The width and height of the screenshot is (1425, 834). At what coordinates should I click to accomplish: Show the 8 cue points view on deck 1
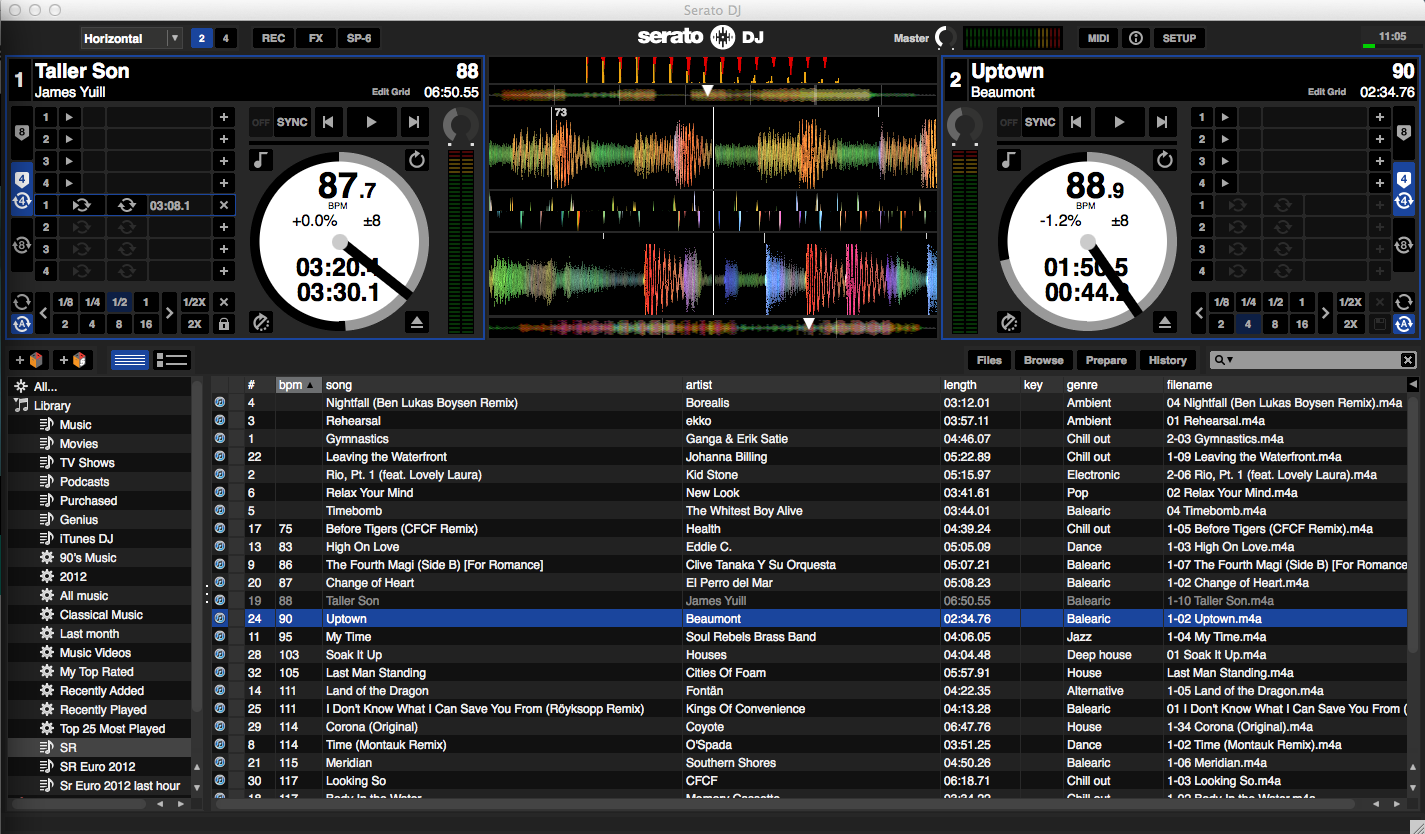pyautogui.click(x=21, y=133)
